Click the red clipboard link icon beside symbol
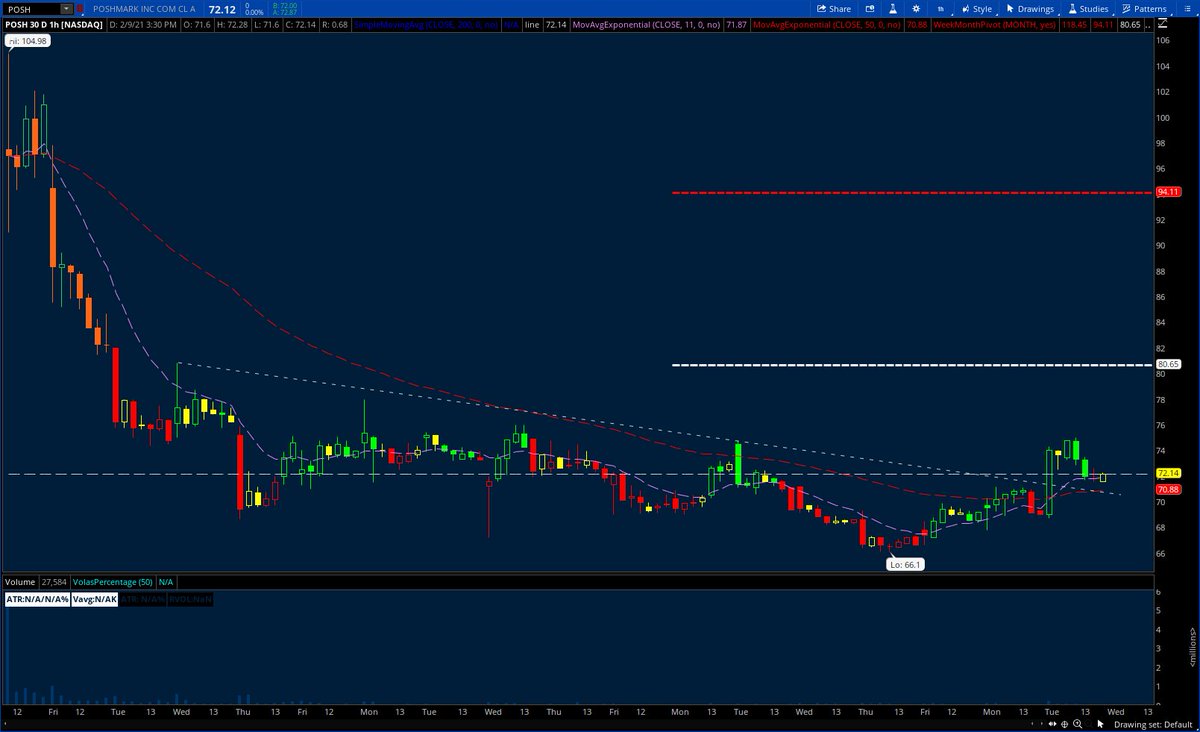The height and width of the screenshot is (732, 1200). tap(81, 9)
